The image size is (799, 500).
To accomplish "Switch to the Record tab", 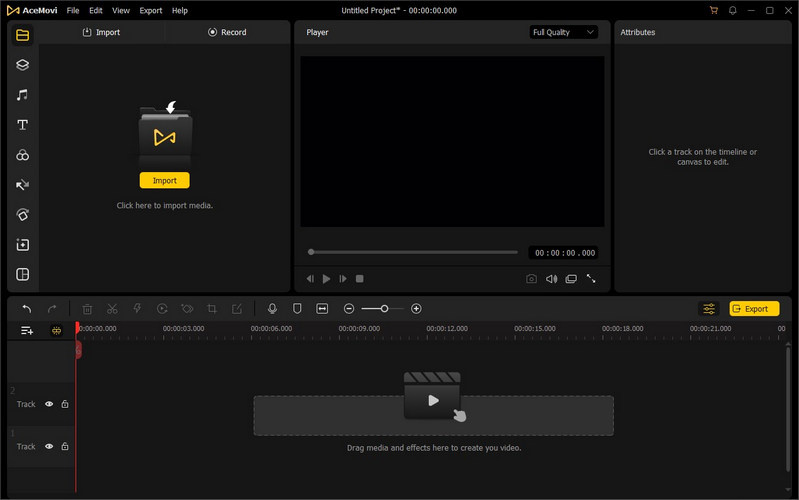I will click(x=227, y=32).
